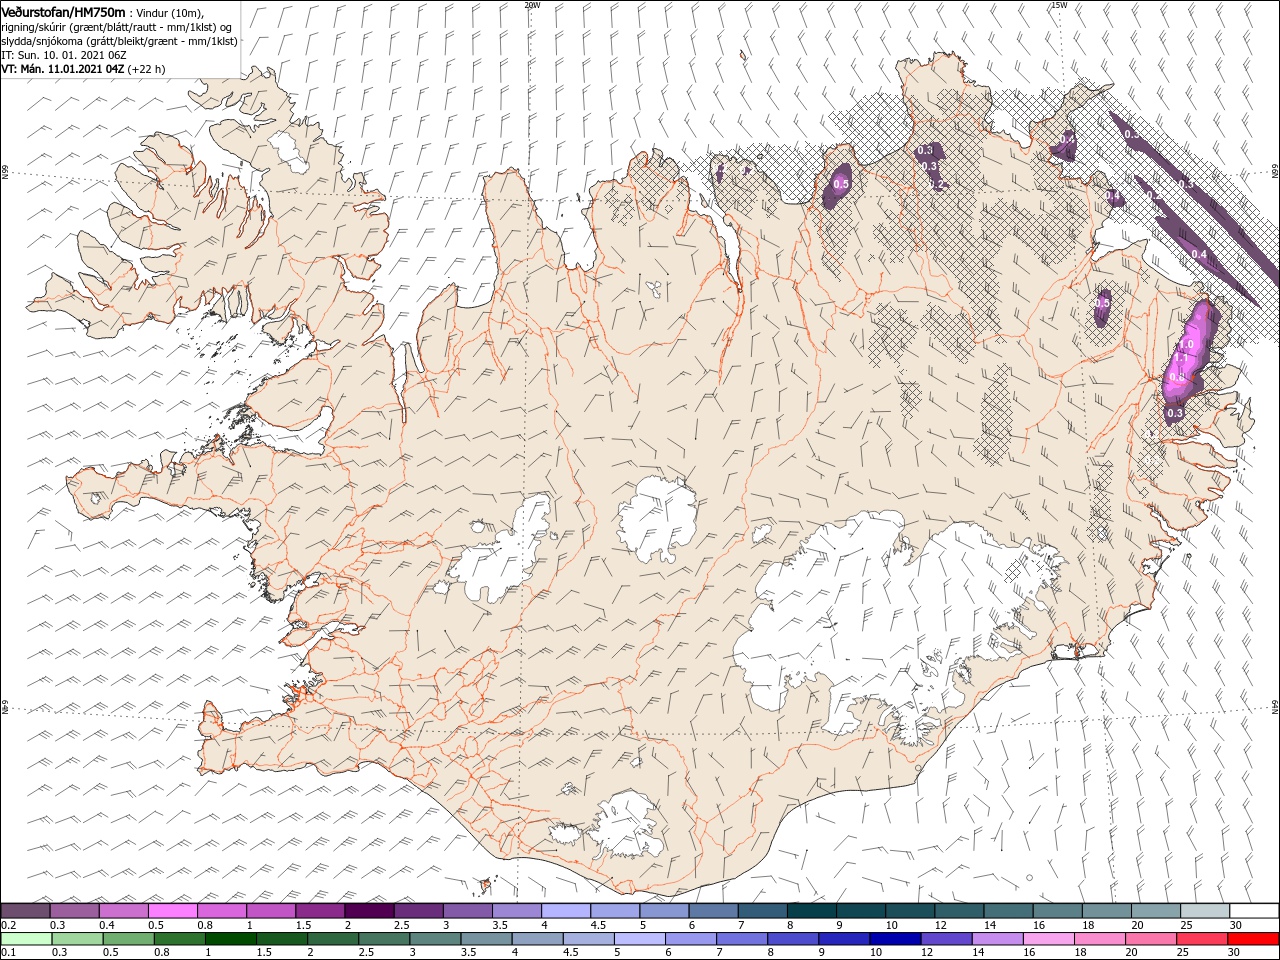Click the '20W' longitude label at top
This screenshot has width=1280, height=960.
(x=532, y=5)
